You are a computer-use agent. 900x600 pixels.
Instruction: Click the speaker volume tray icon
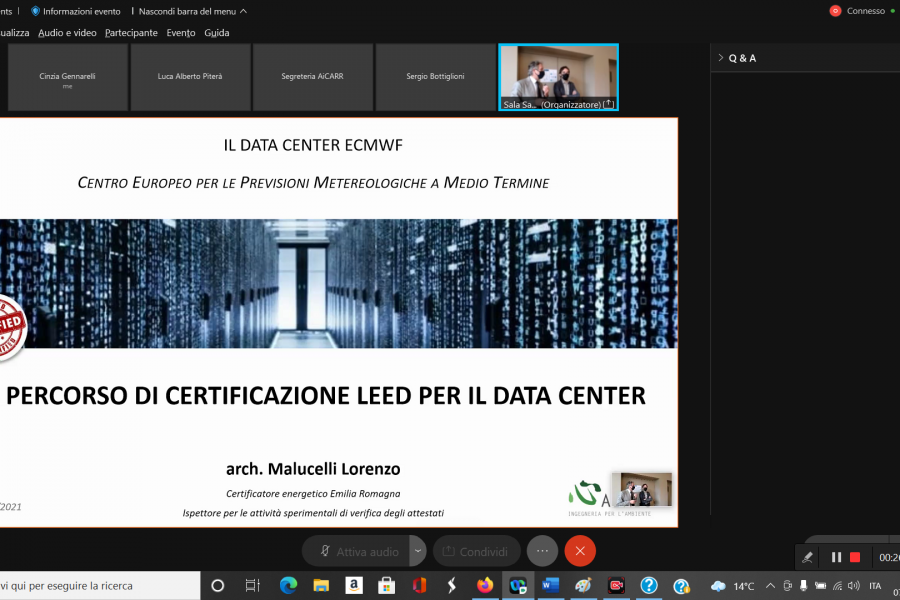[854, 586]
